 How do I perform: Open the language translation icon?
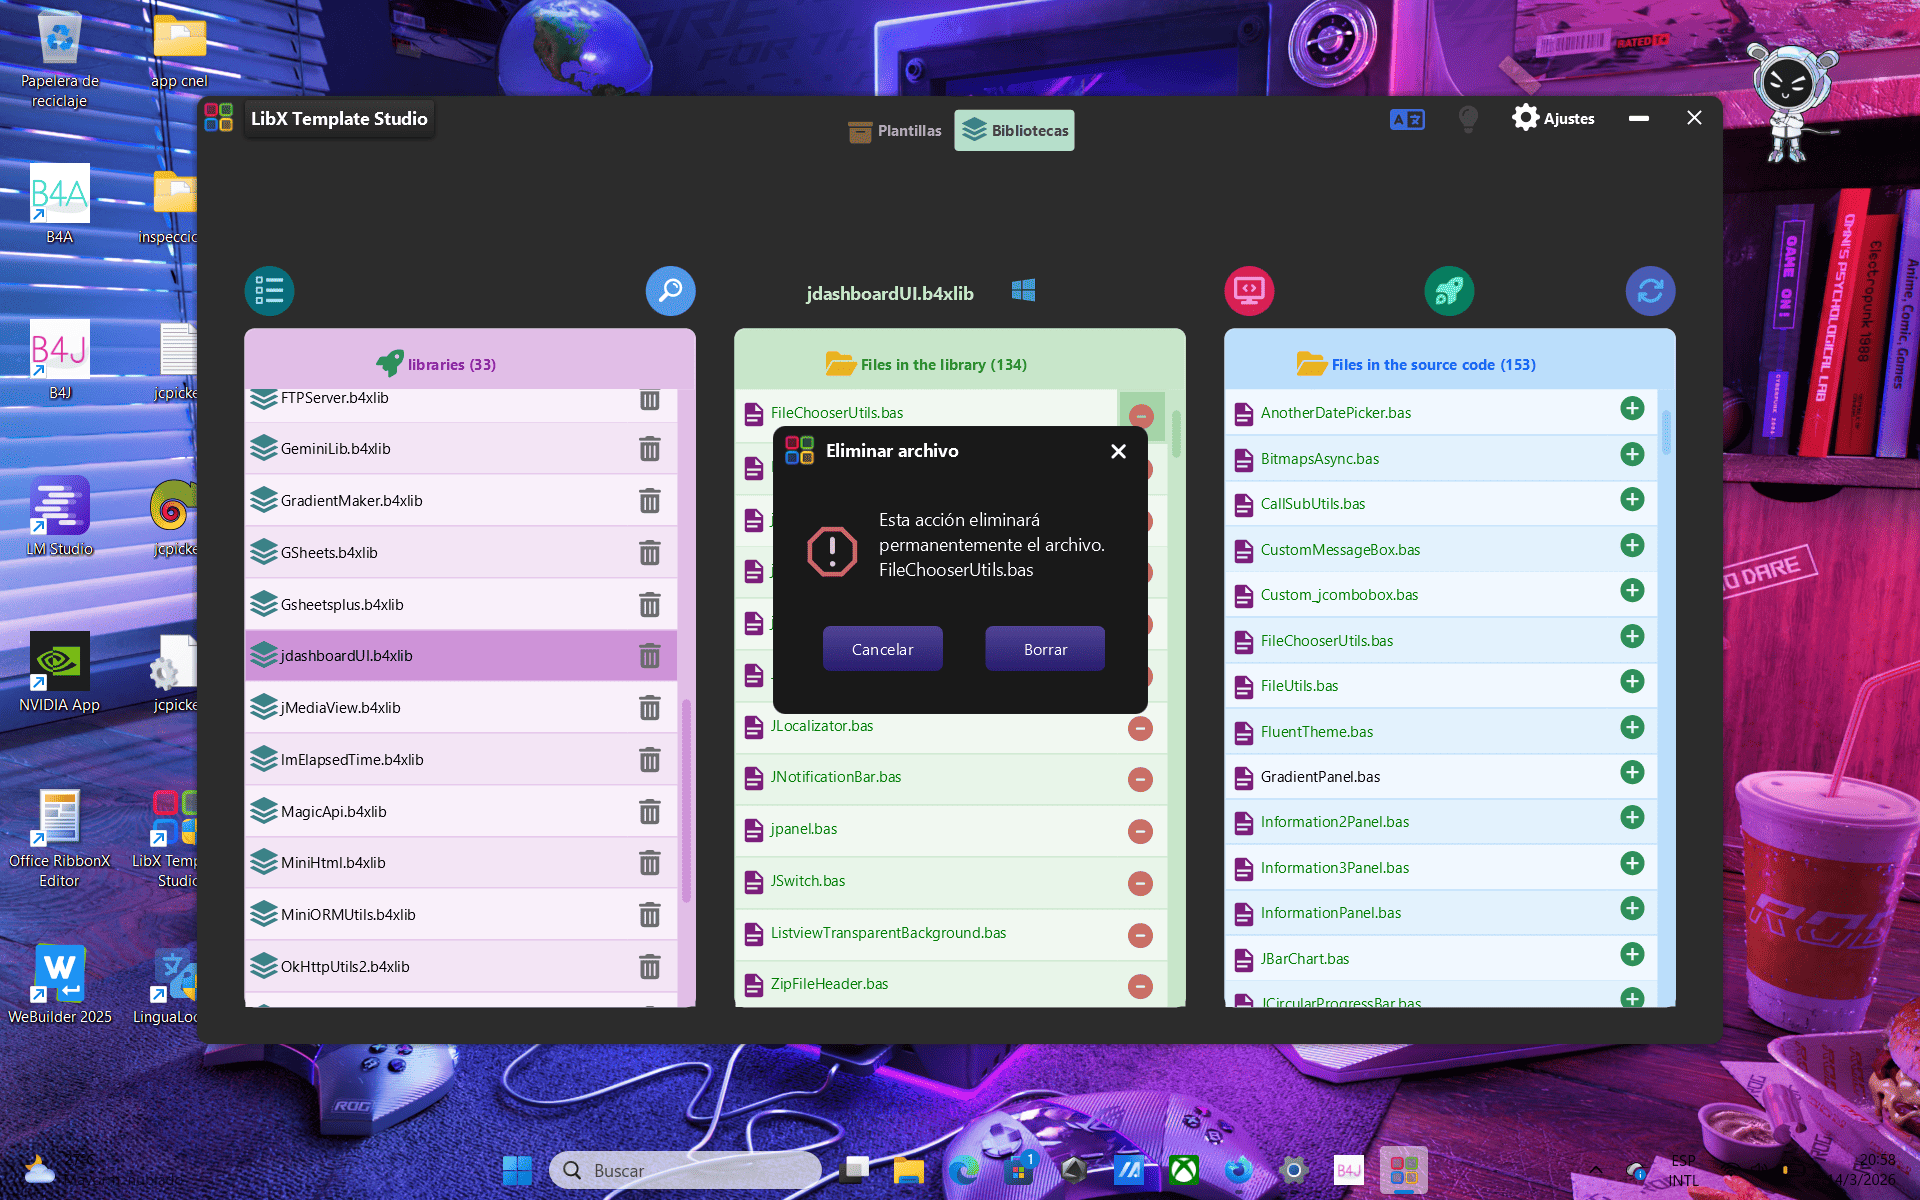click(1407, 118)
